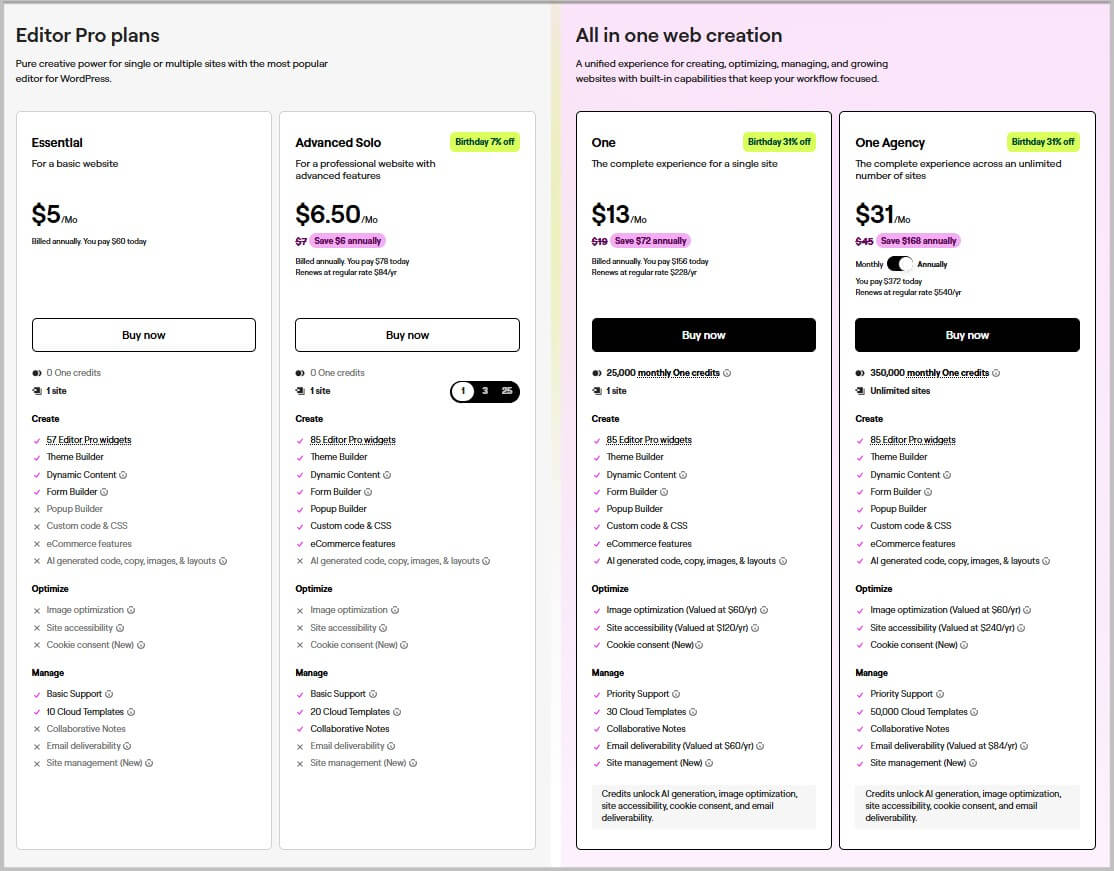
Task: Select 25 sites in Advanced Solo selector
Action: tap(507, 391)
